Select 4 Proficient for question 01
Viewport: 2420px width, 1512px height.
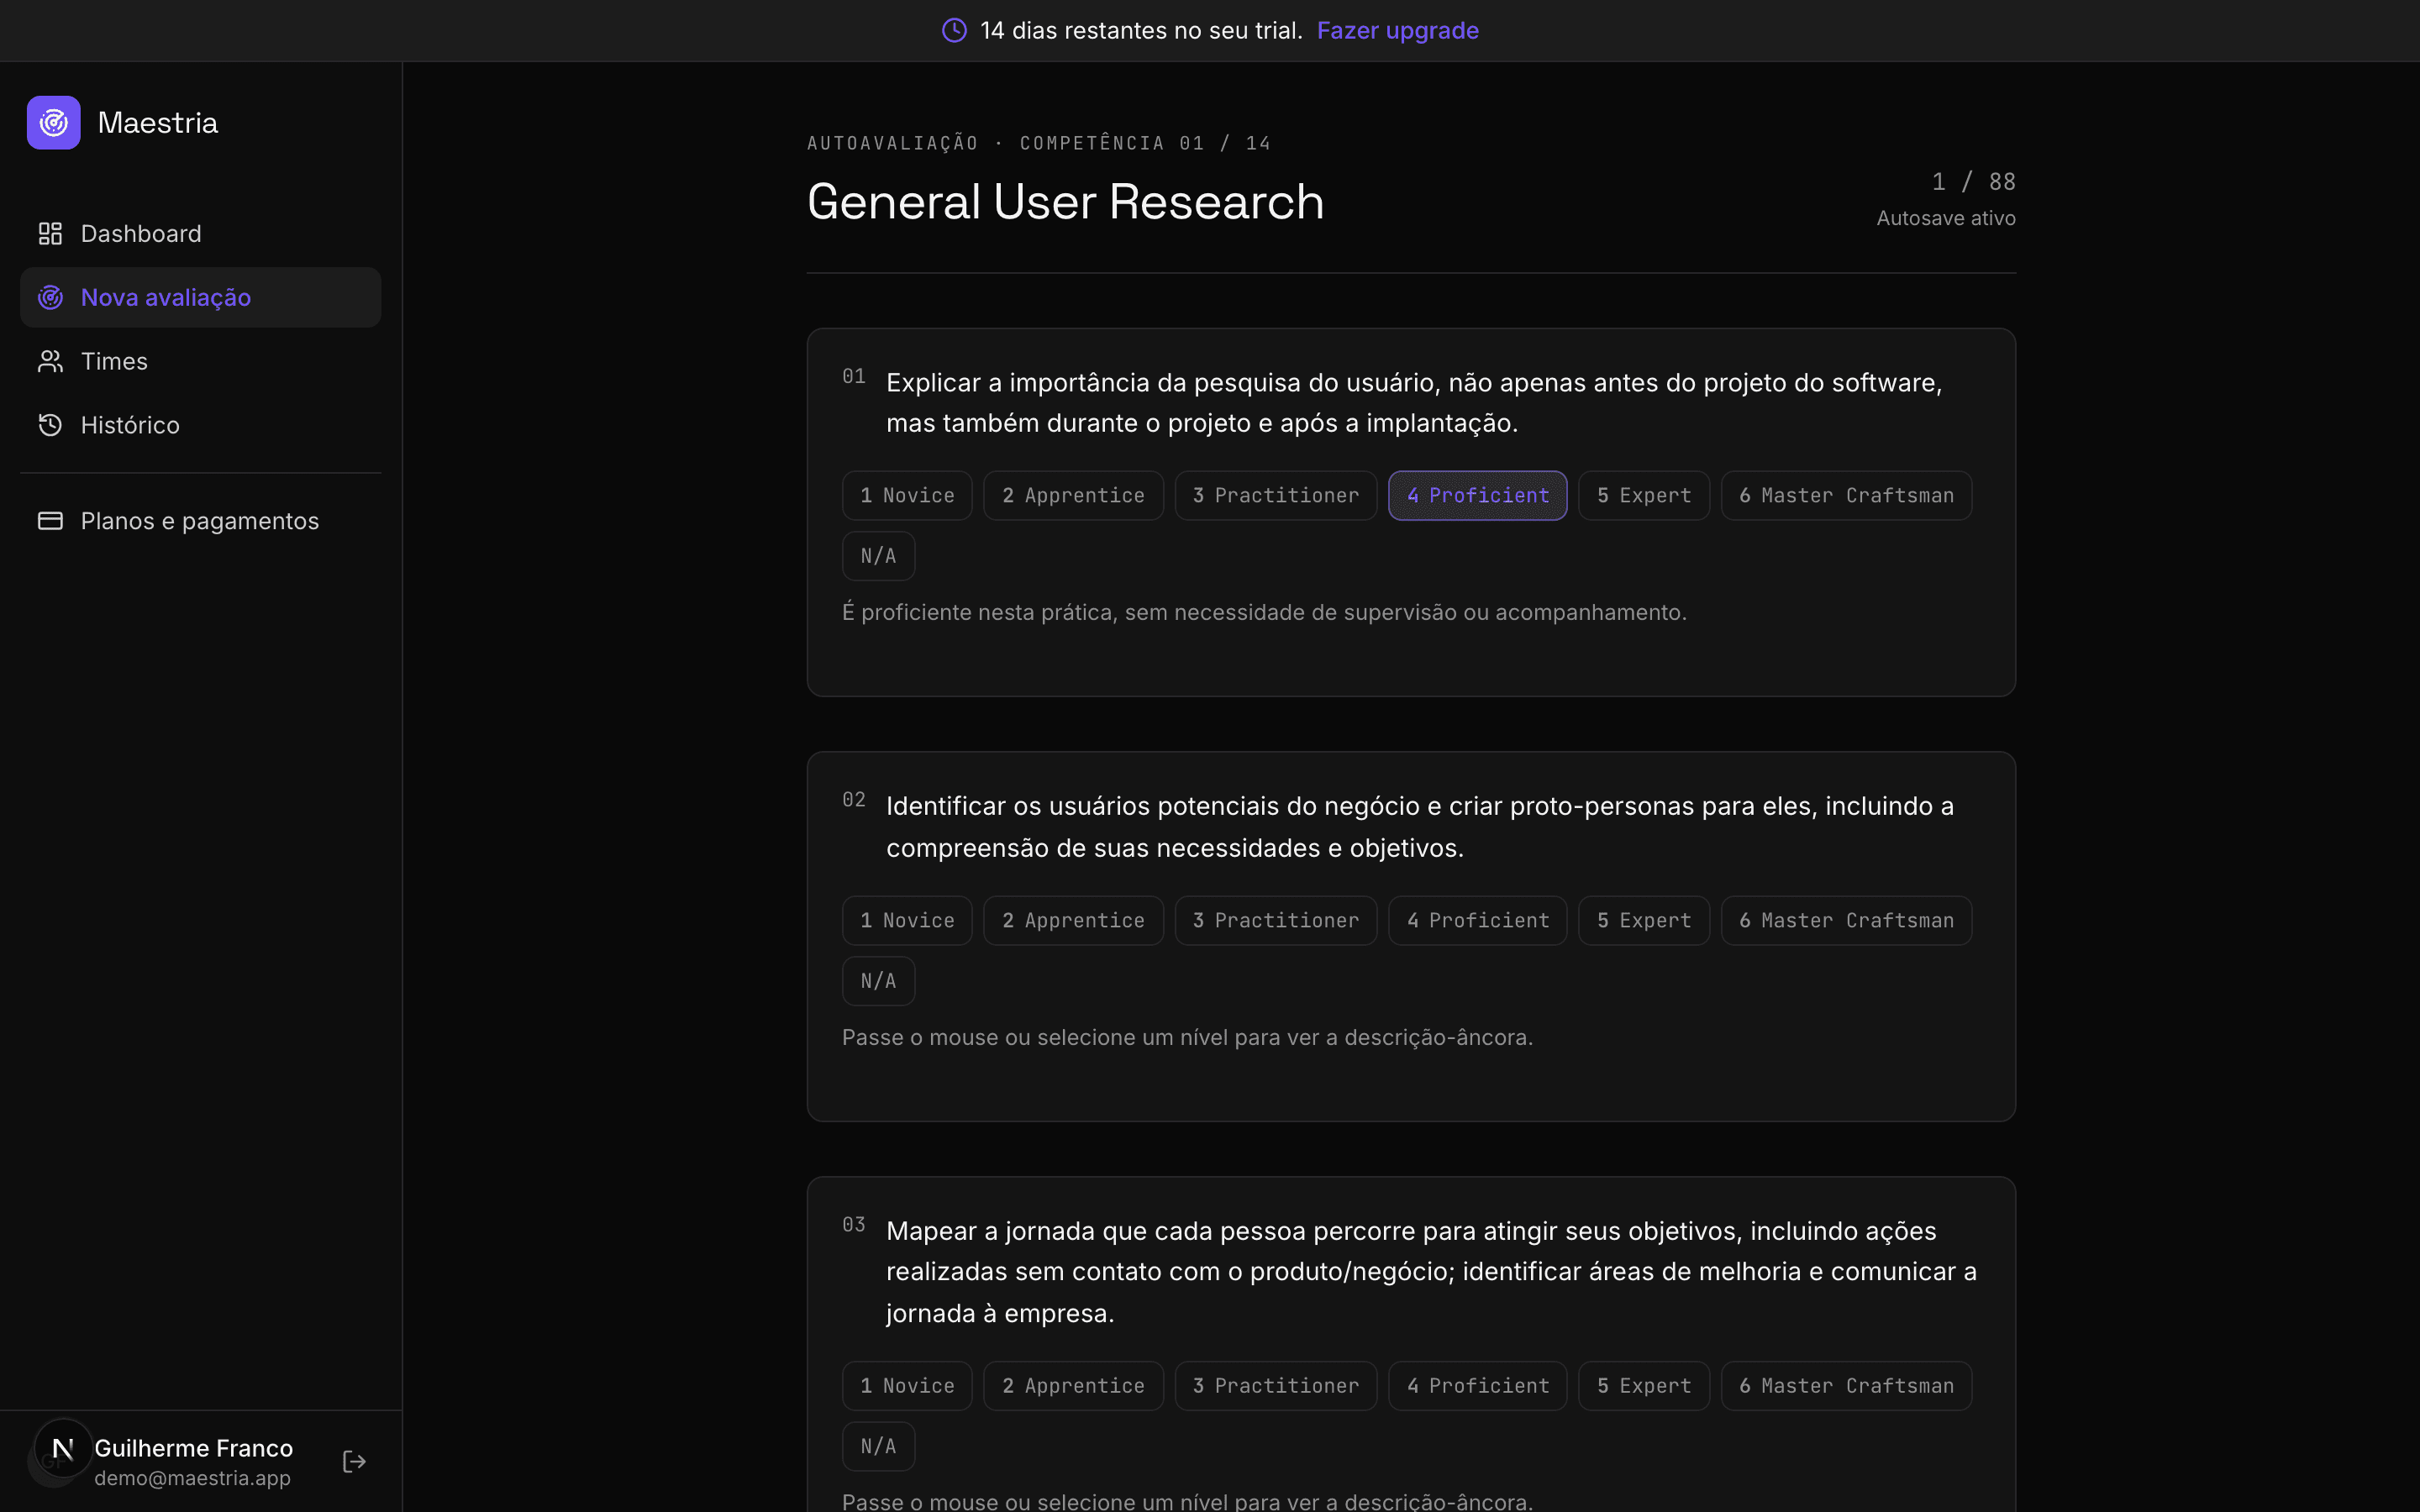tap(1477, 495)
